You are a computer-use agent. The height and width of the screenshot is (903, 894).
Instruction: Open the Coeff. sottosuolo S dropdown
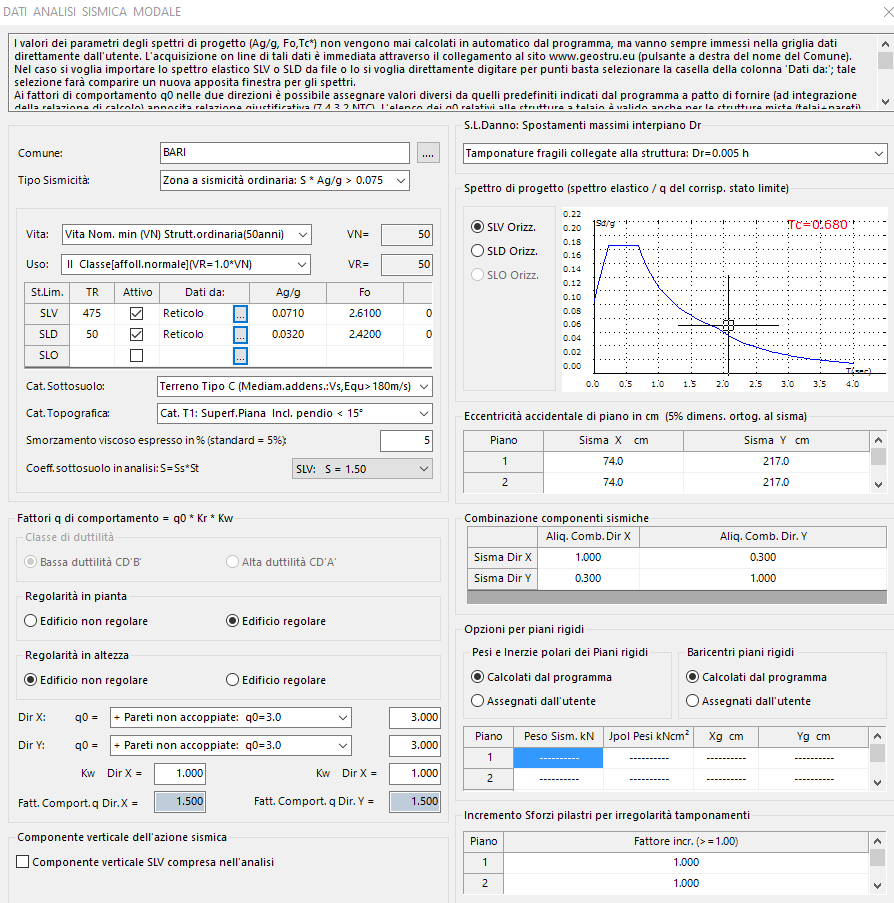[362, 469]
